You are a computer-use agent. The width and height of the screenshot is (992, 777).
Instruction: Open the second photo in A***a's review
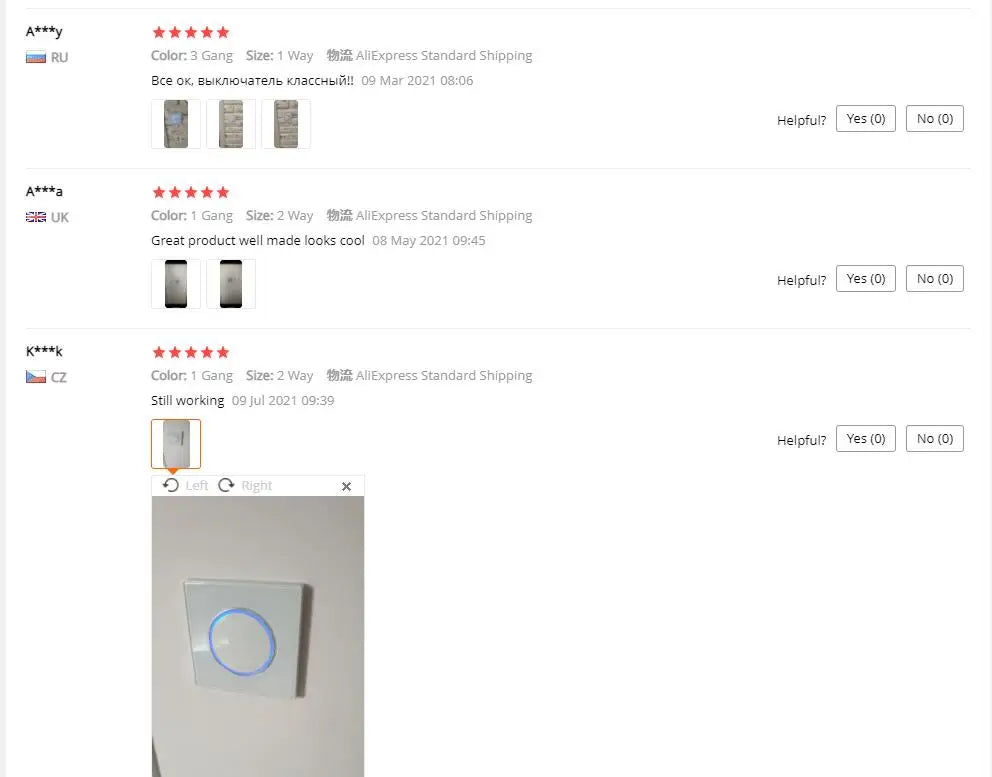click(231, 283)
